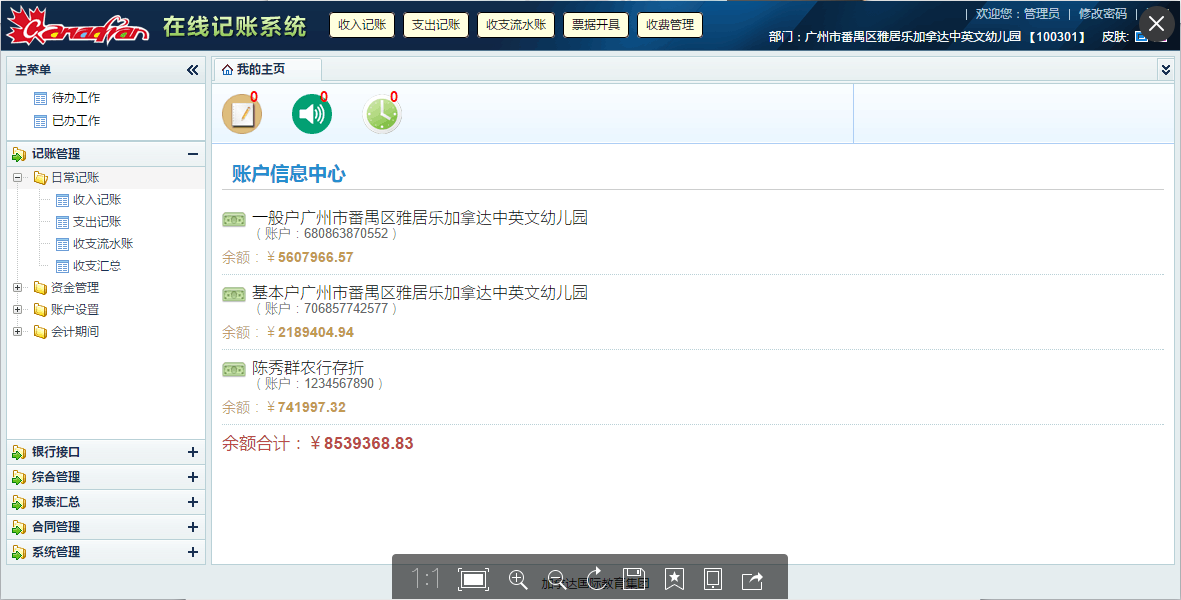The width and height of the screenshot is (1181, 600).
Task: Click the 收入记账 top button
Action: click(x=362, y=25)
